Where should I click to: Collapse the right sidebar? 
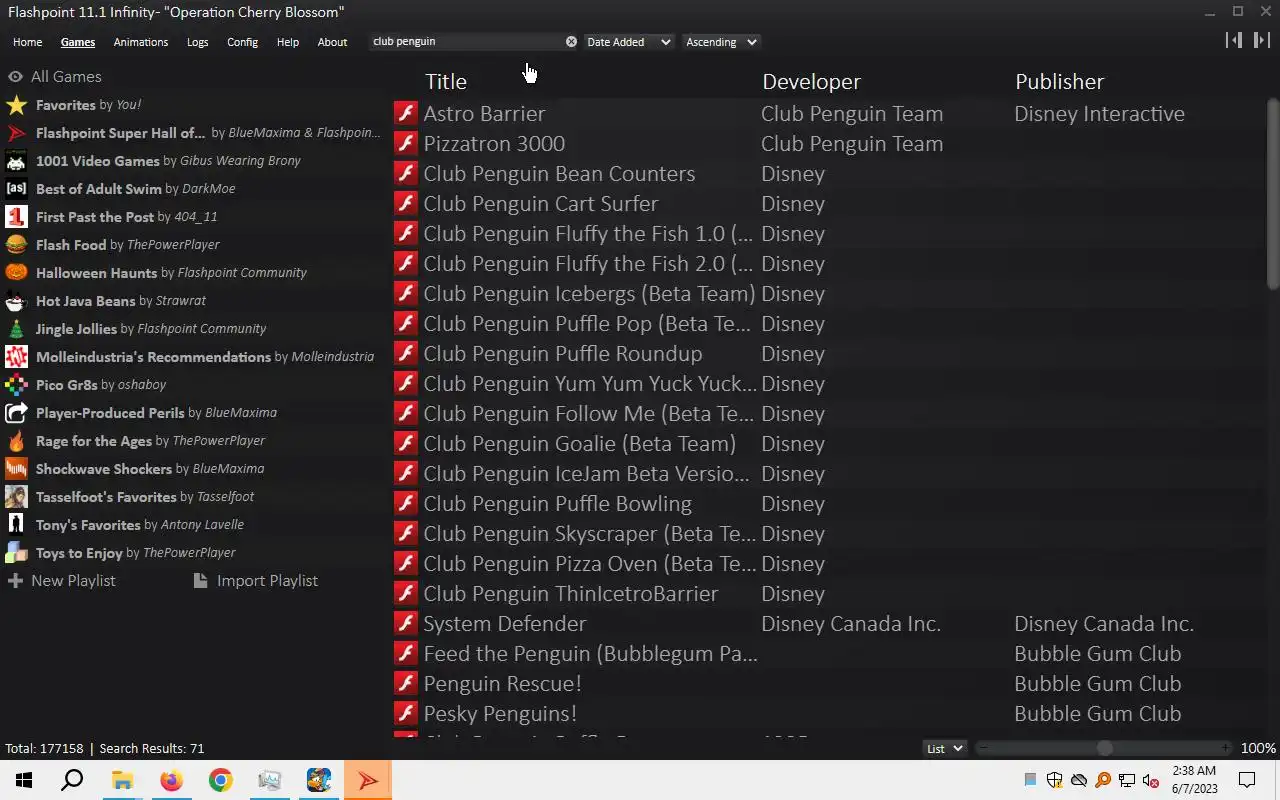tap(1262, 40)
